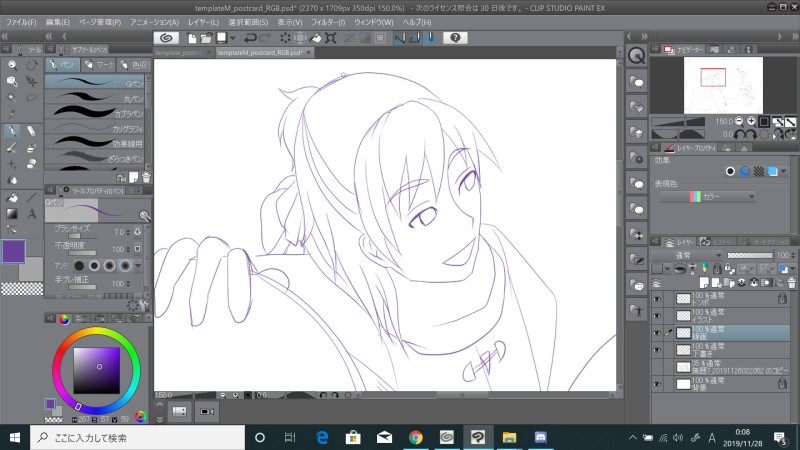The image size is (800, 450).
Task: Select the 効果線用 brush
Action: click(95, 143)
